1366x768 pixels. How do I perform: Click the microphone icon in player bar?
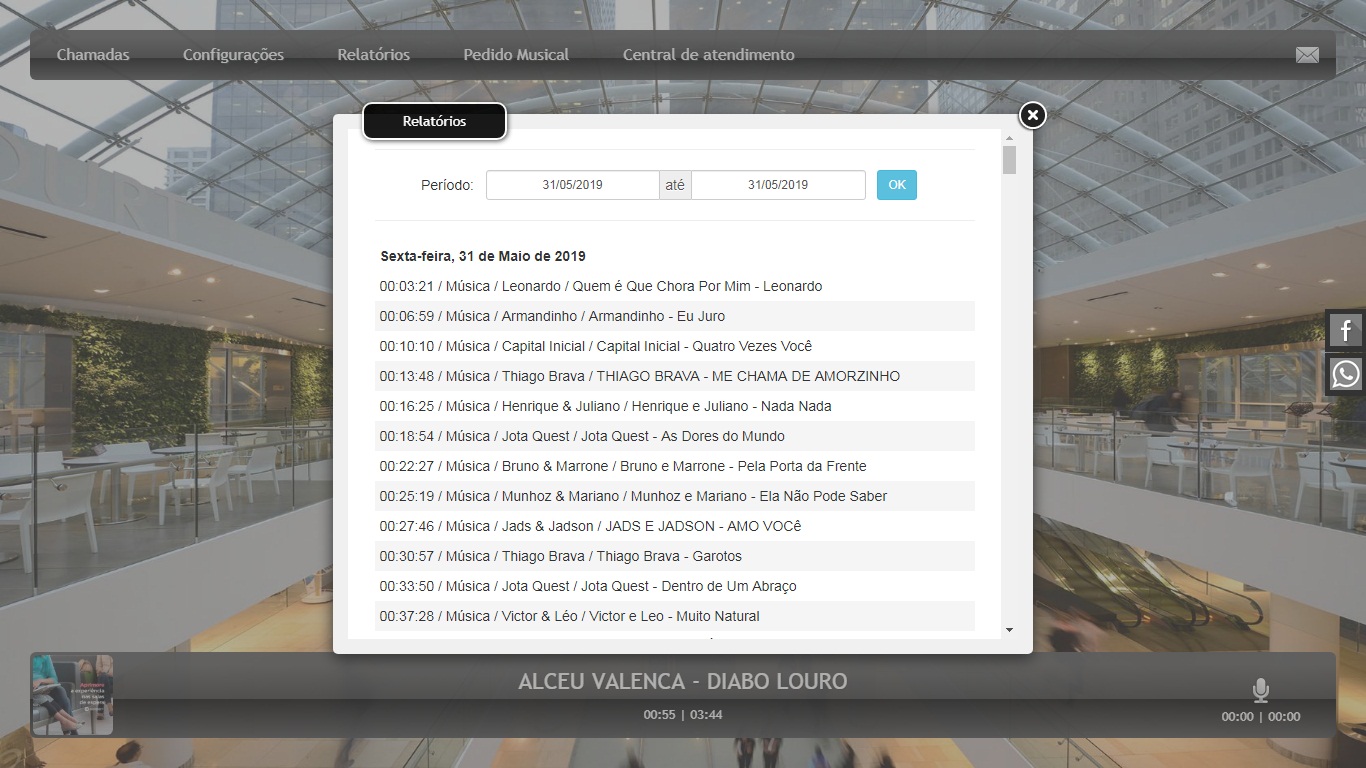[1261, 690]
